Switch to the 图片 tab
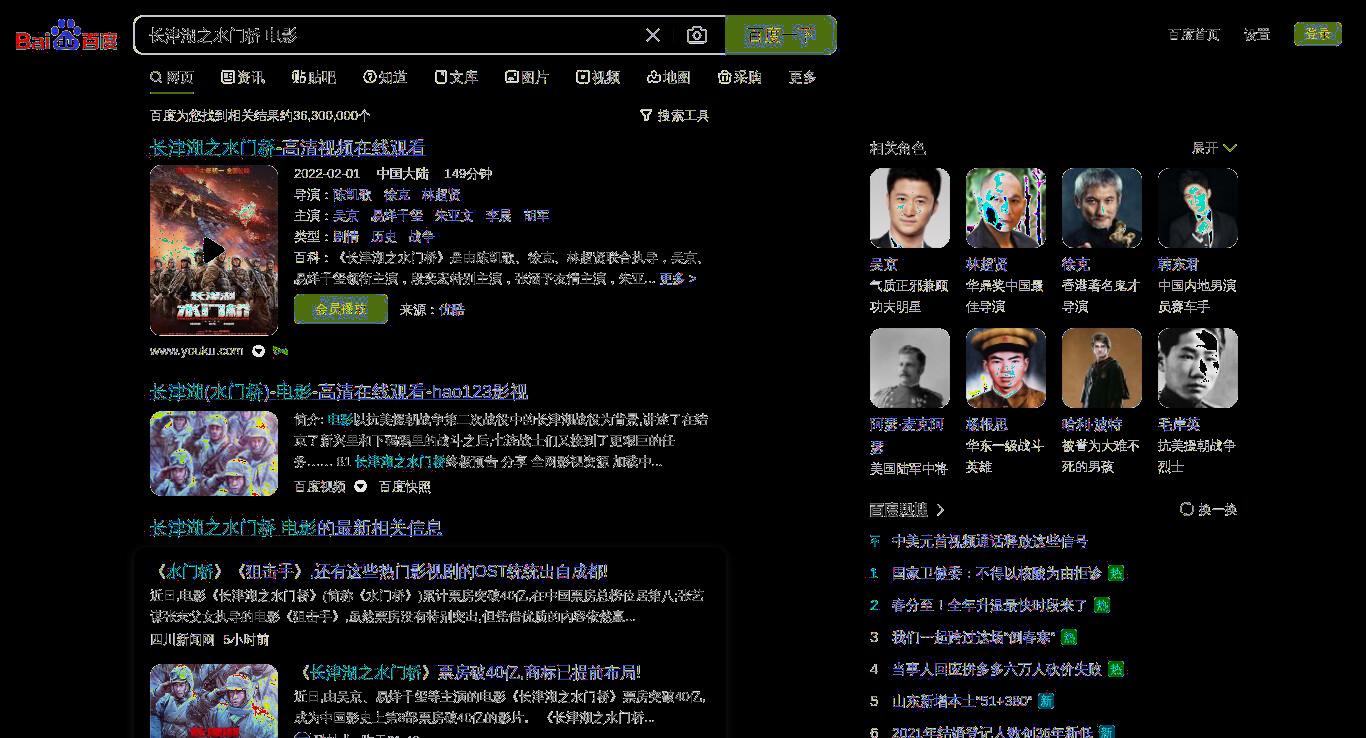The width and height of the screenshot is (1366, 738). click(527, 77)
